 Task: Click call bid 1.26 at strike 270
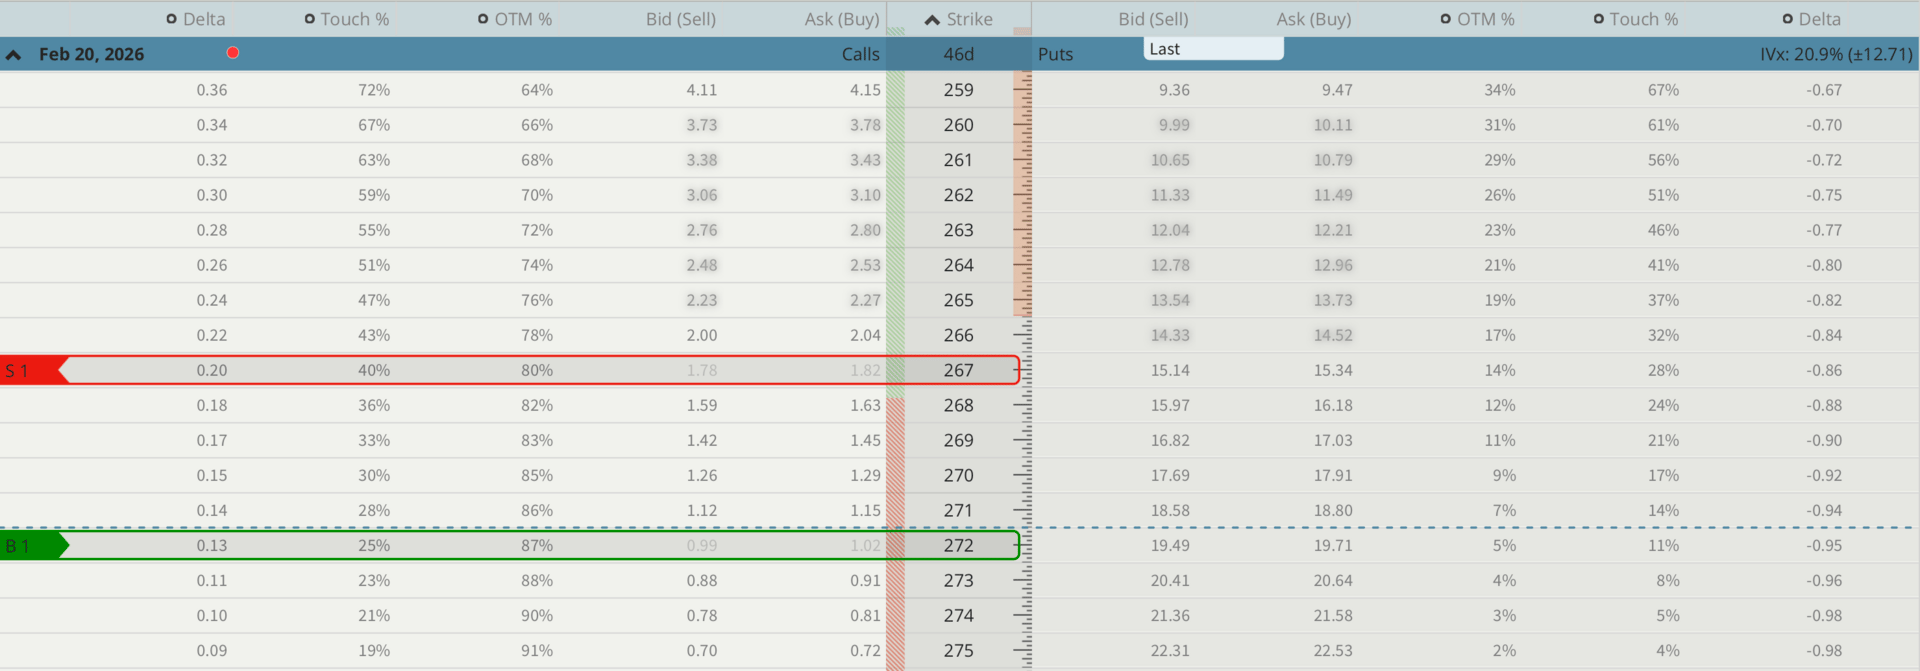(702, 475)
